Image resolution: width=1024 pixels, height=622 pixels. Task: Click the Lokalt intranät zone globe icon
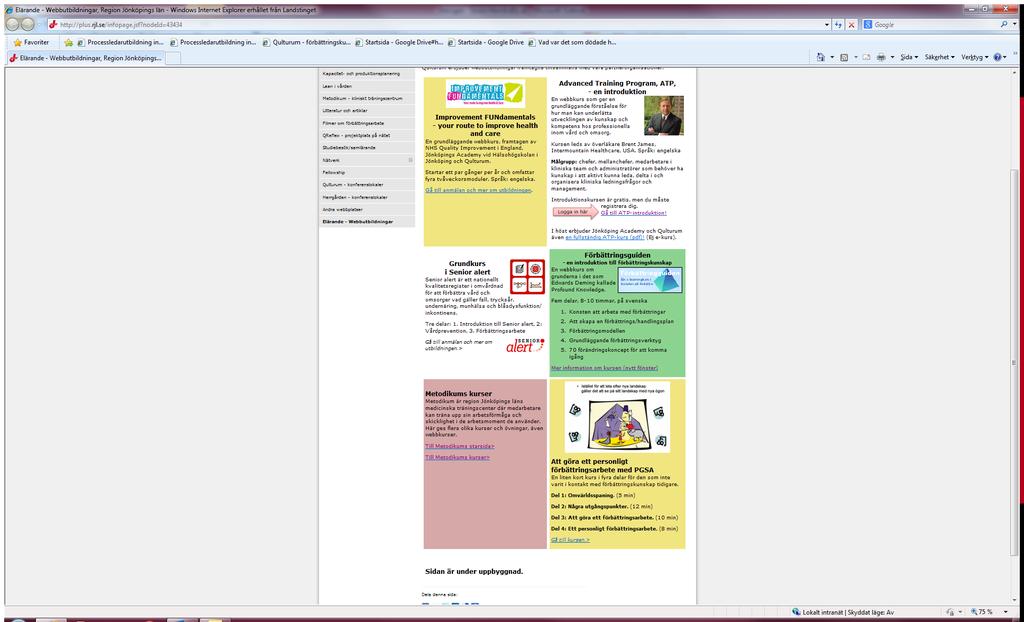[x=796, y=612]
